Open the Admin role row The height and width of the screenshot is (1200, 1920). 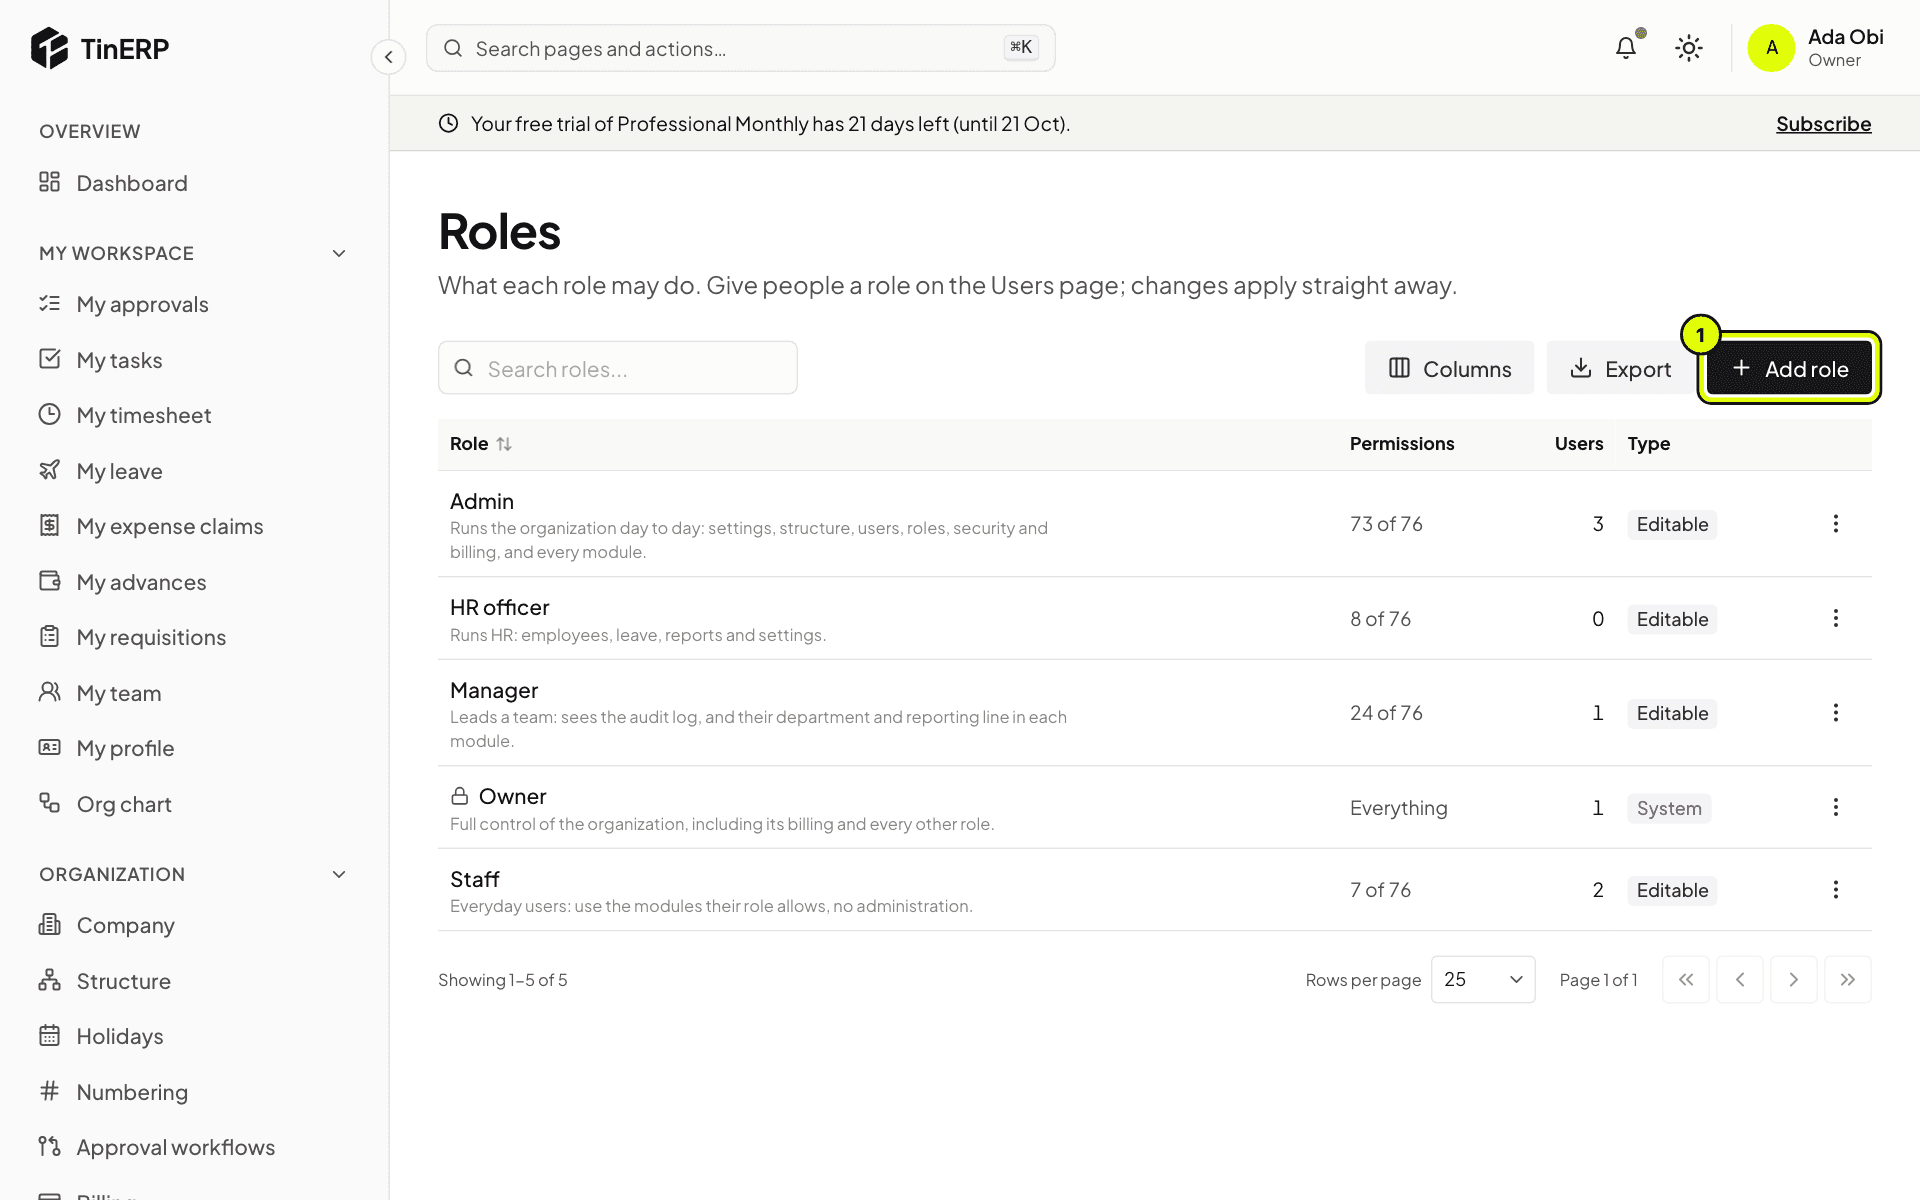tap(1154, 524)
